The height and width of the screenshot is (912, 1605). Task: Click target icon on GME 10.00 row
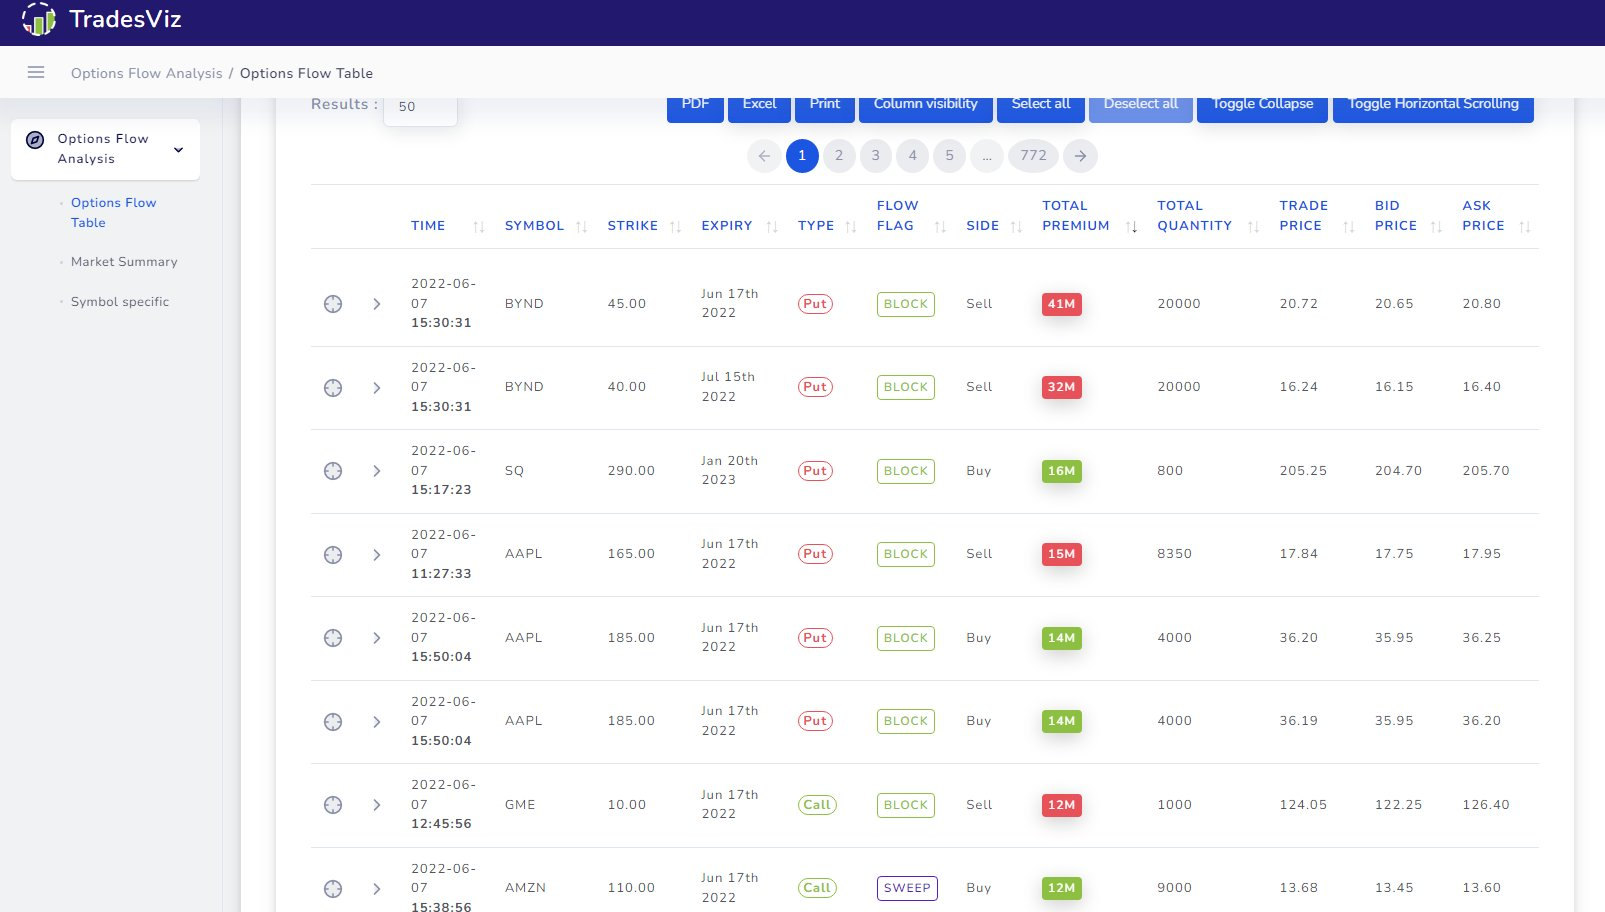[x=333, y=805]
